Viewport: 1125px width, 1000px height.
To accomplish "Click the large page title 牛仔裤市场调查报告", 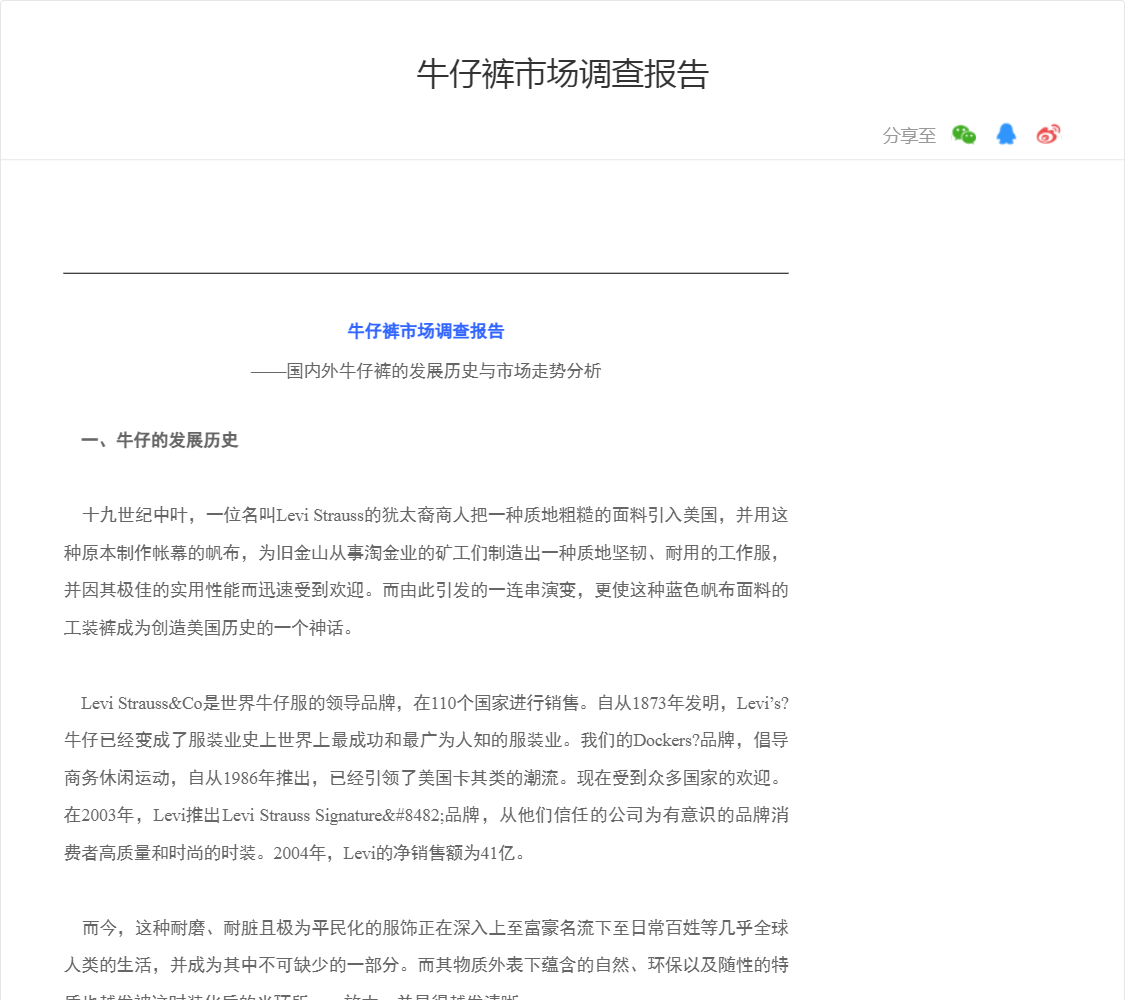I will point(562,74).
